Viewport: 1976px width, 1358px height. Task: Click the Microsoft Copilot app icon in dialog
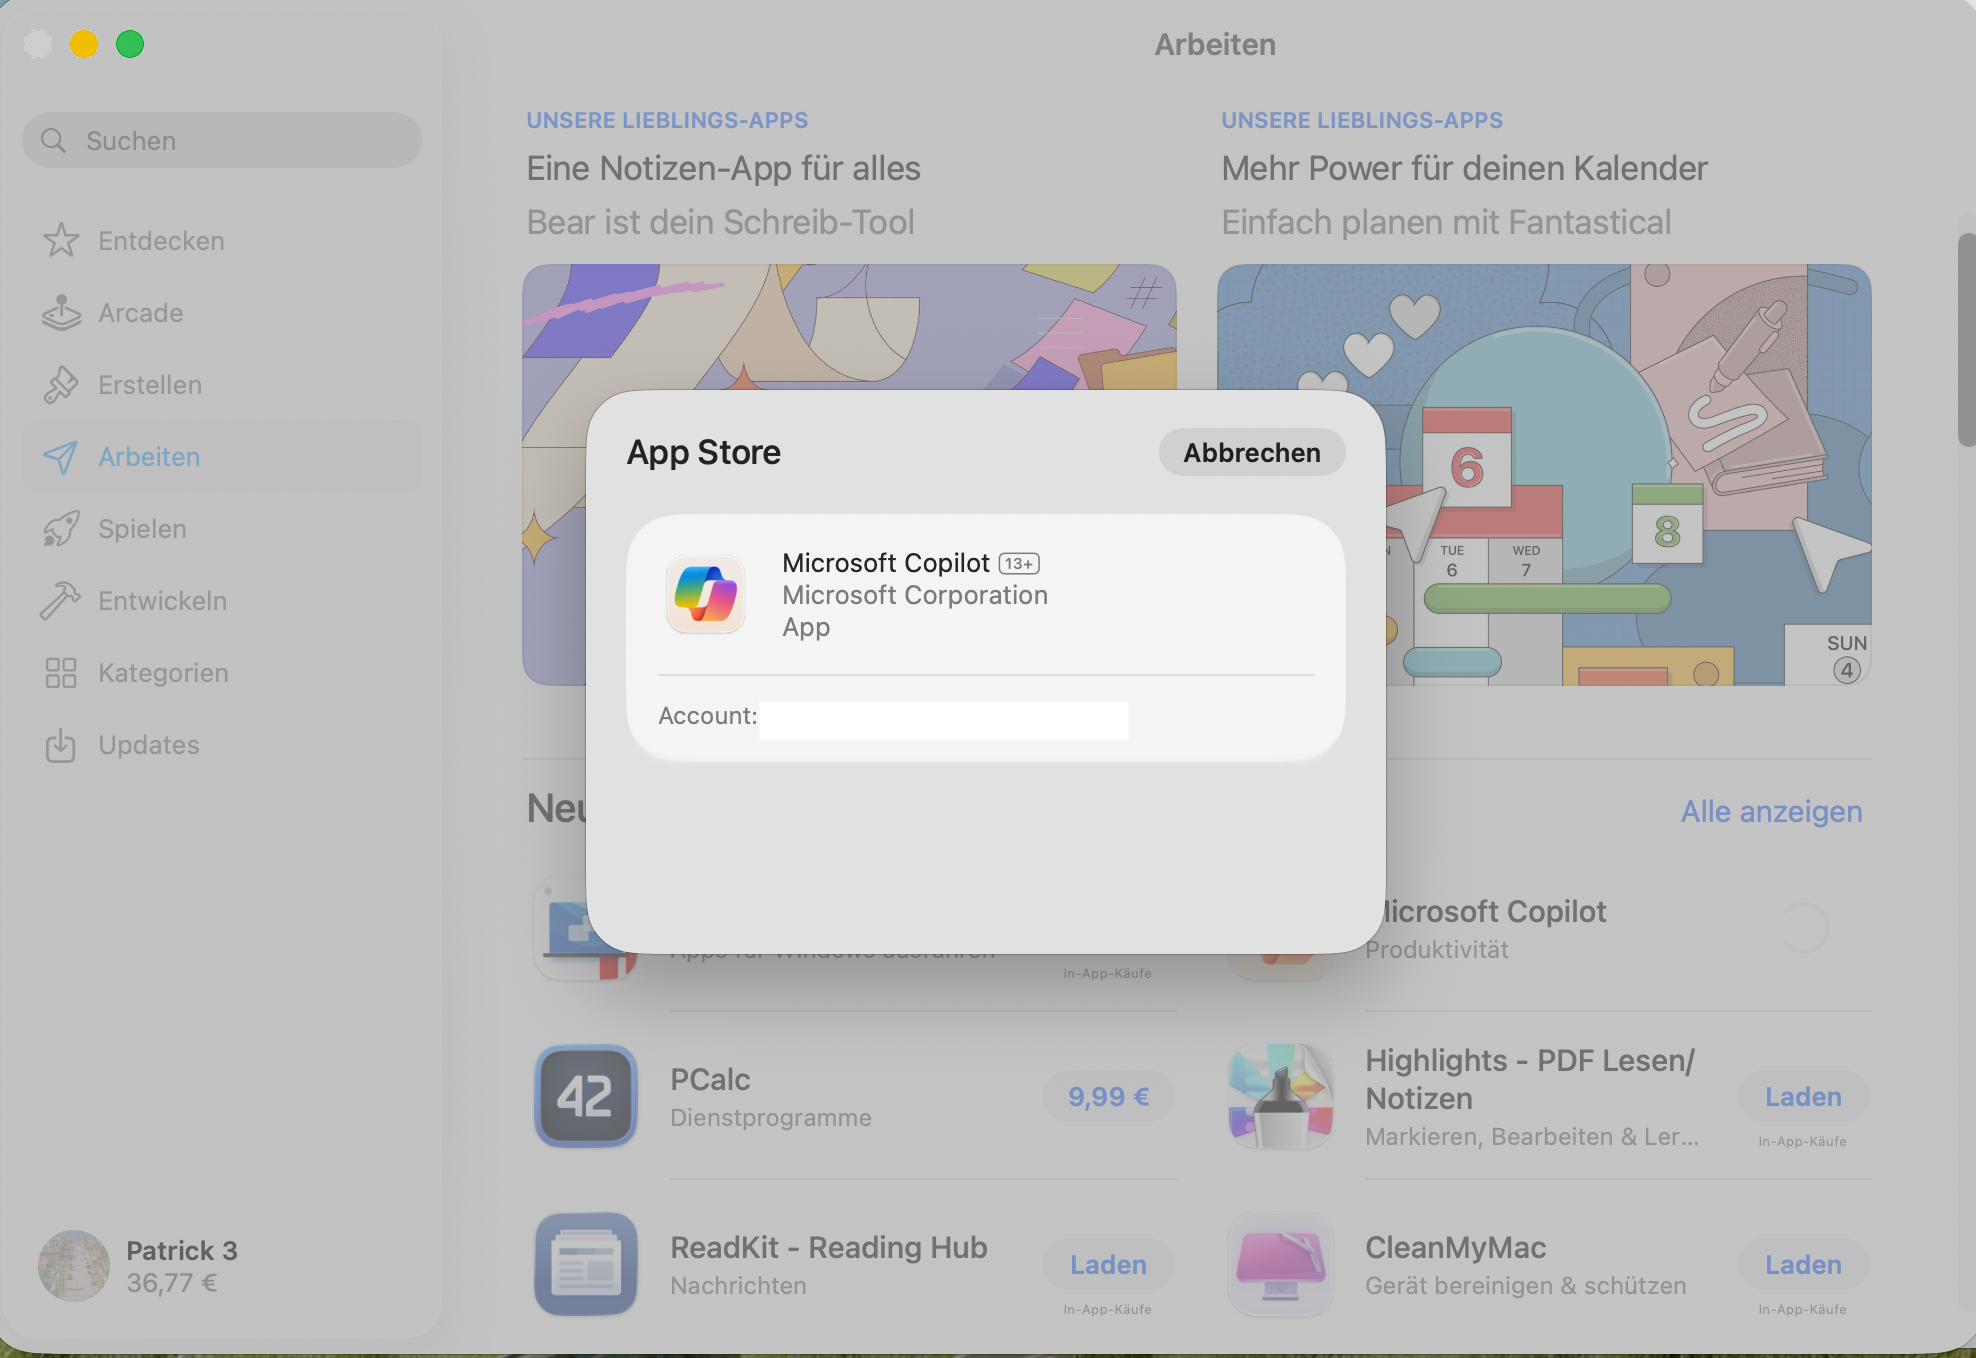[706, 594]
